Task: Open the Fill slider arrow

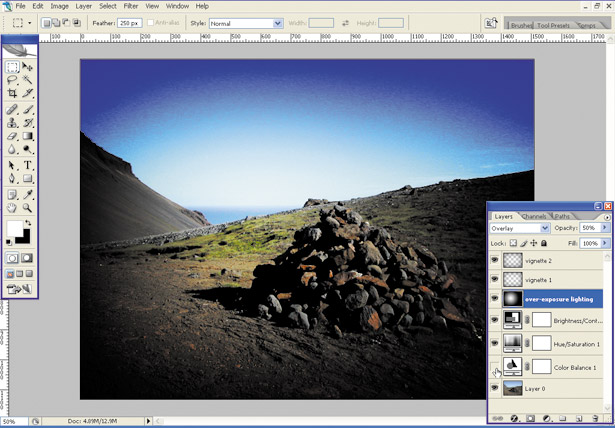Action: click(604, 243)
